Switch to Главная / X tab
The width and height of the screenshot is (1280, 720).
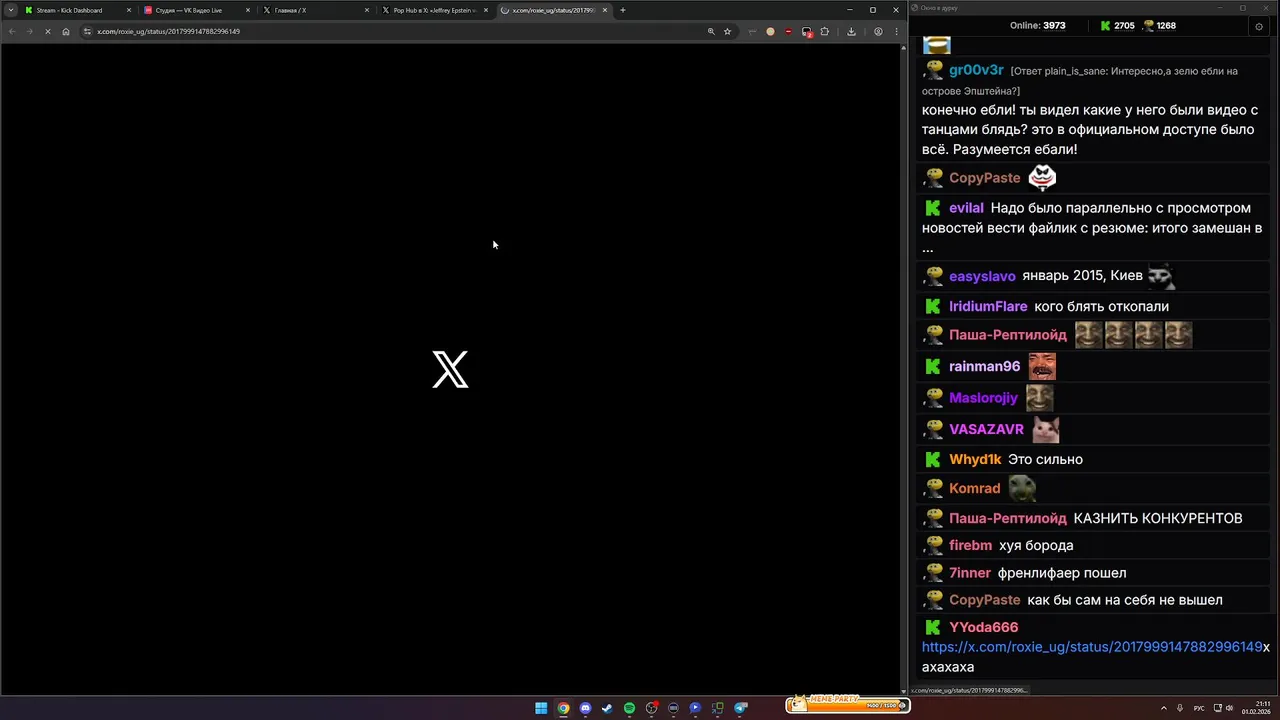[315, 10]
